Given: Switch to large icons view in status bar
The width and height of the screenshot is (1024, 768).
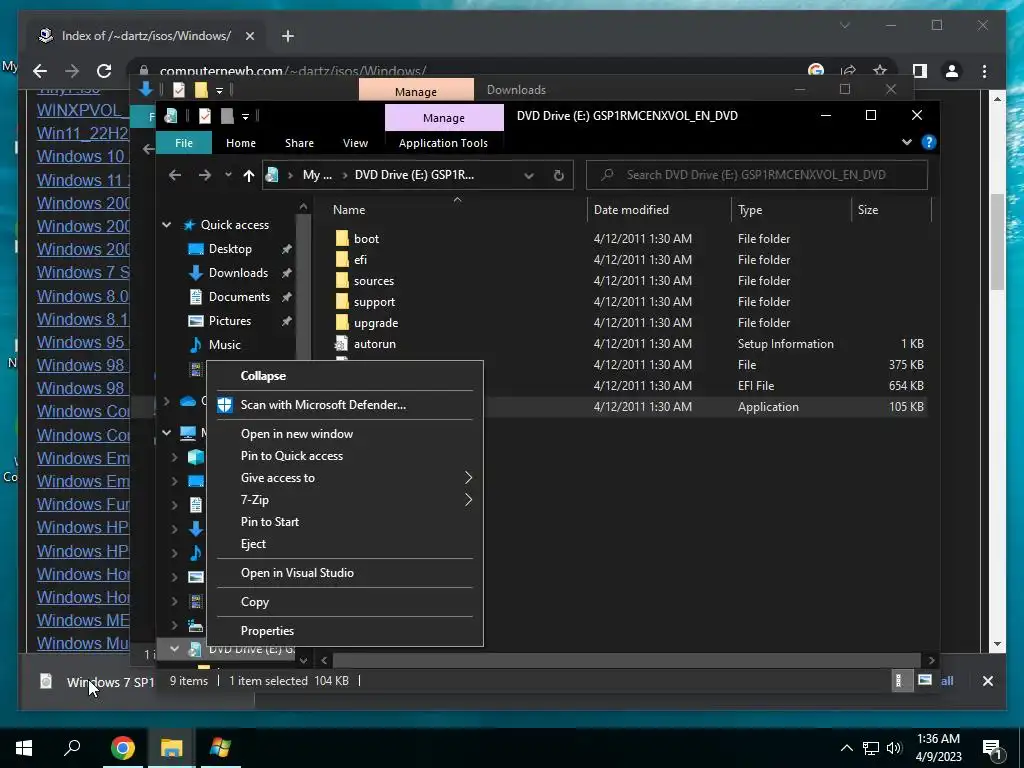Looking at the screenshot, I should 925,680.
